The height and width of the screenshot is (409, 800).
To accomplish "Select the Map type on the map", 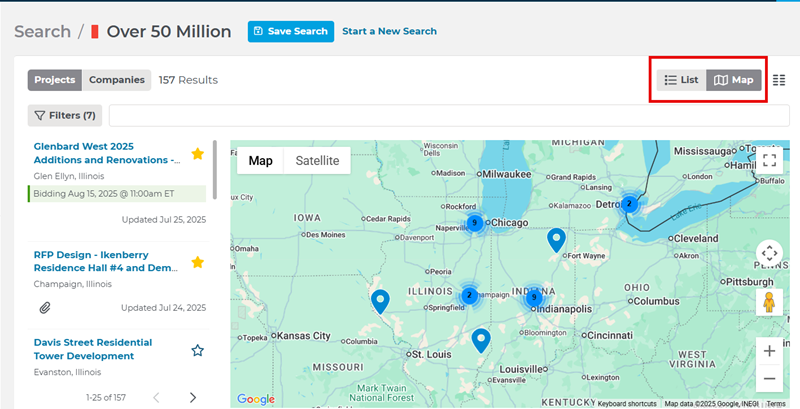I will click(260, 161).
